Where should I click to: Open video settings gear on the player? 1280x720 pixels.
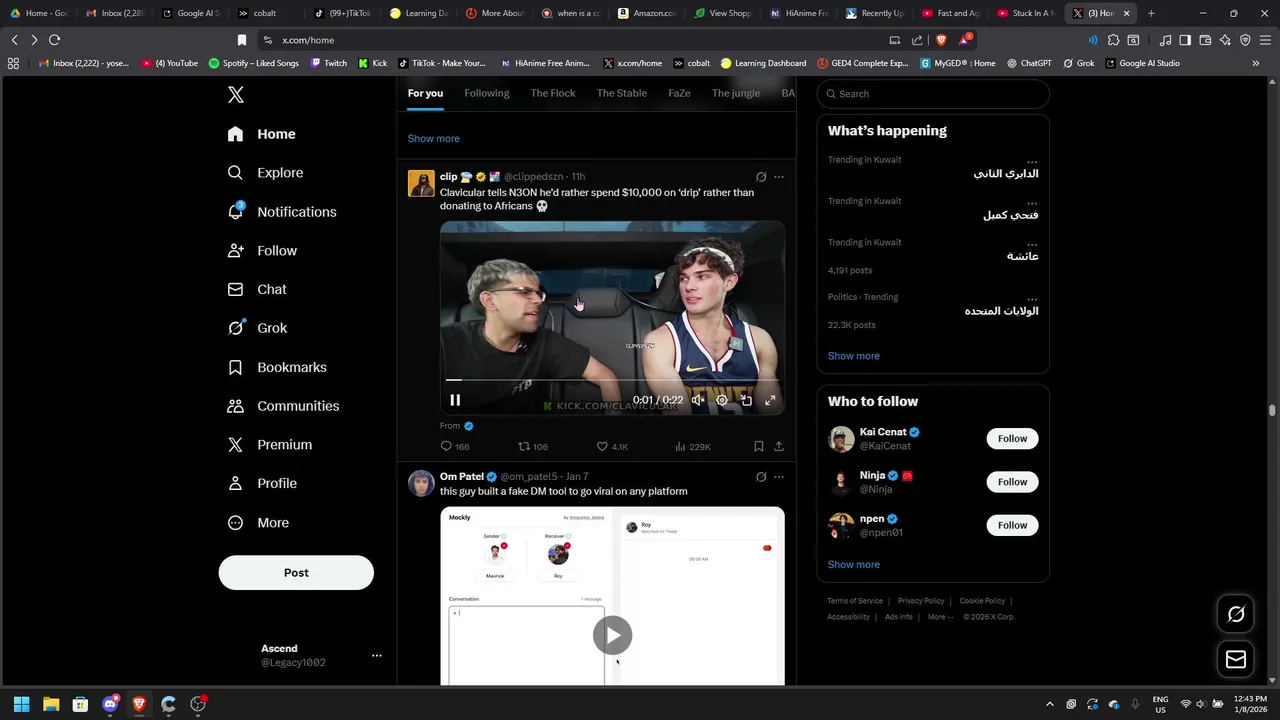click(x=722, y=400)
